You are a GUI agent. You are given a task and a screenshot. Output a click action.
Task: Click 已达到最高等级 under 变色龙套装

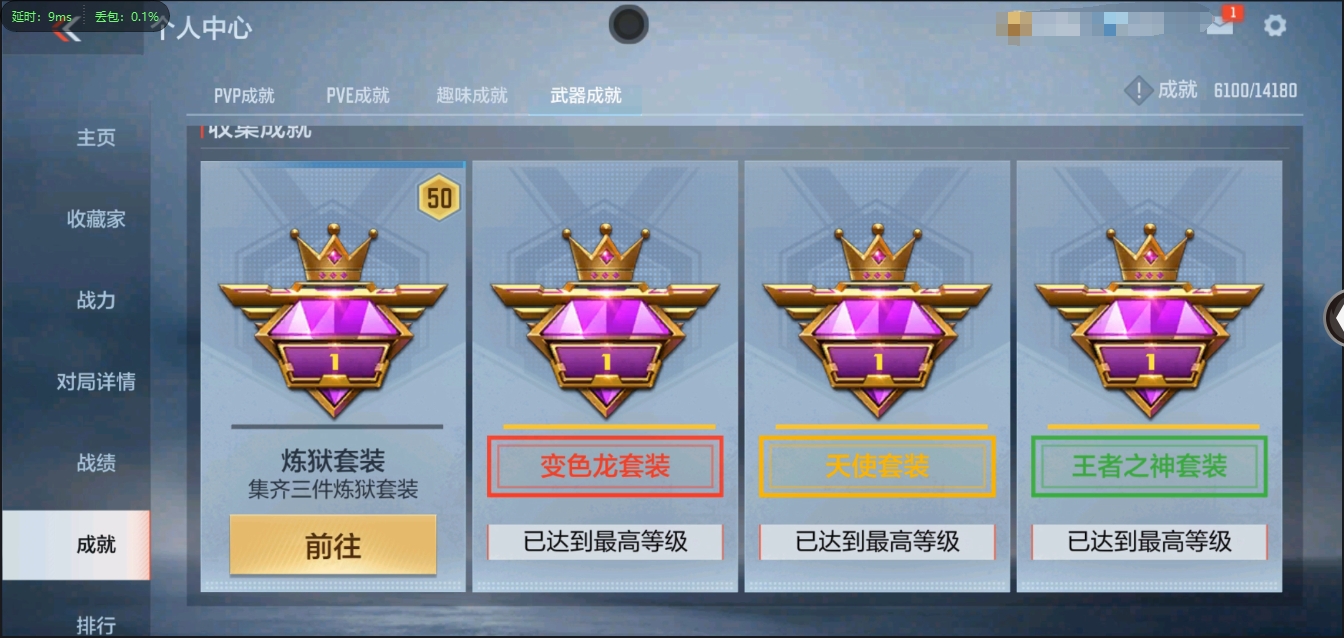pyautogui.click(x=605, y=542)
